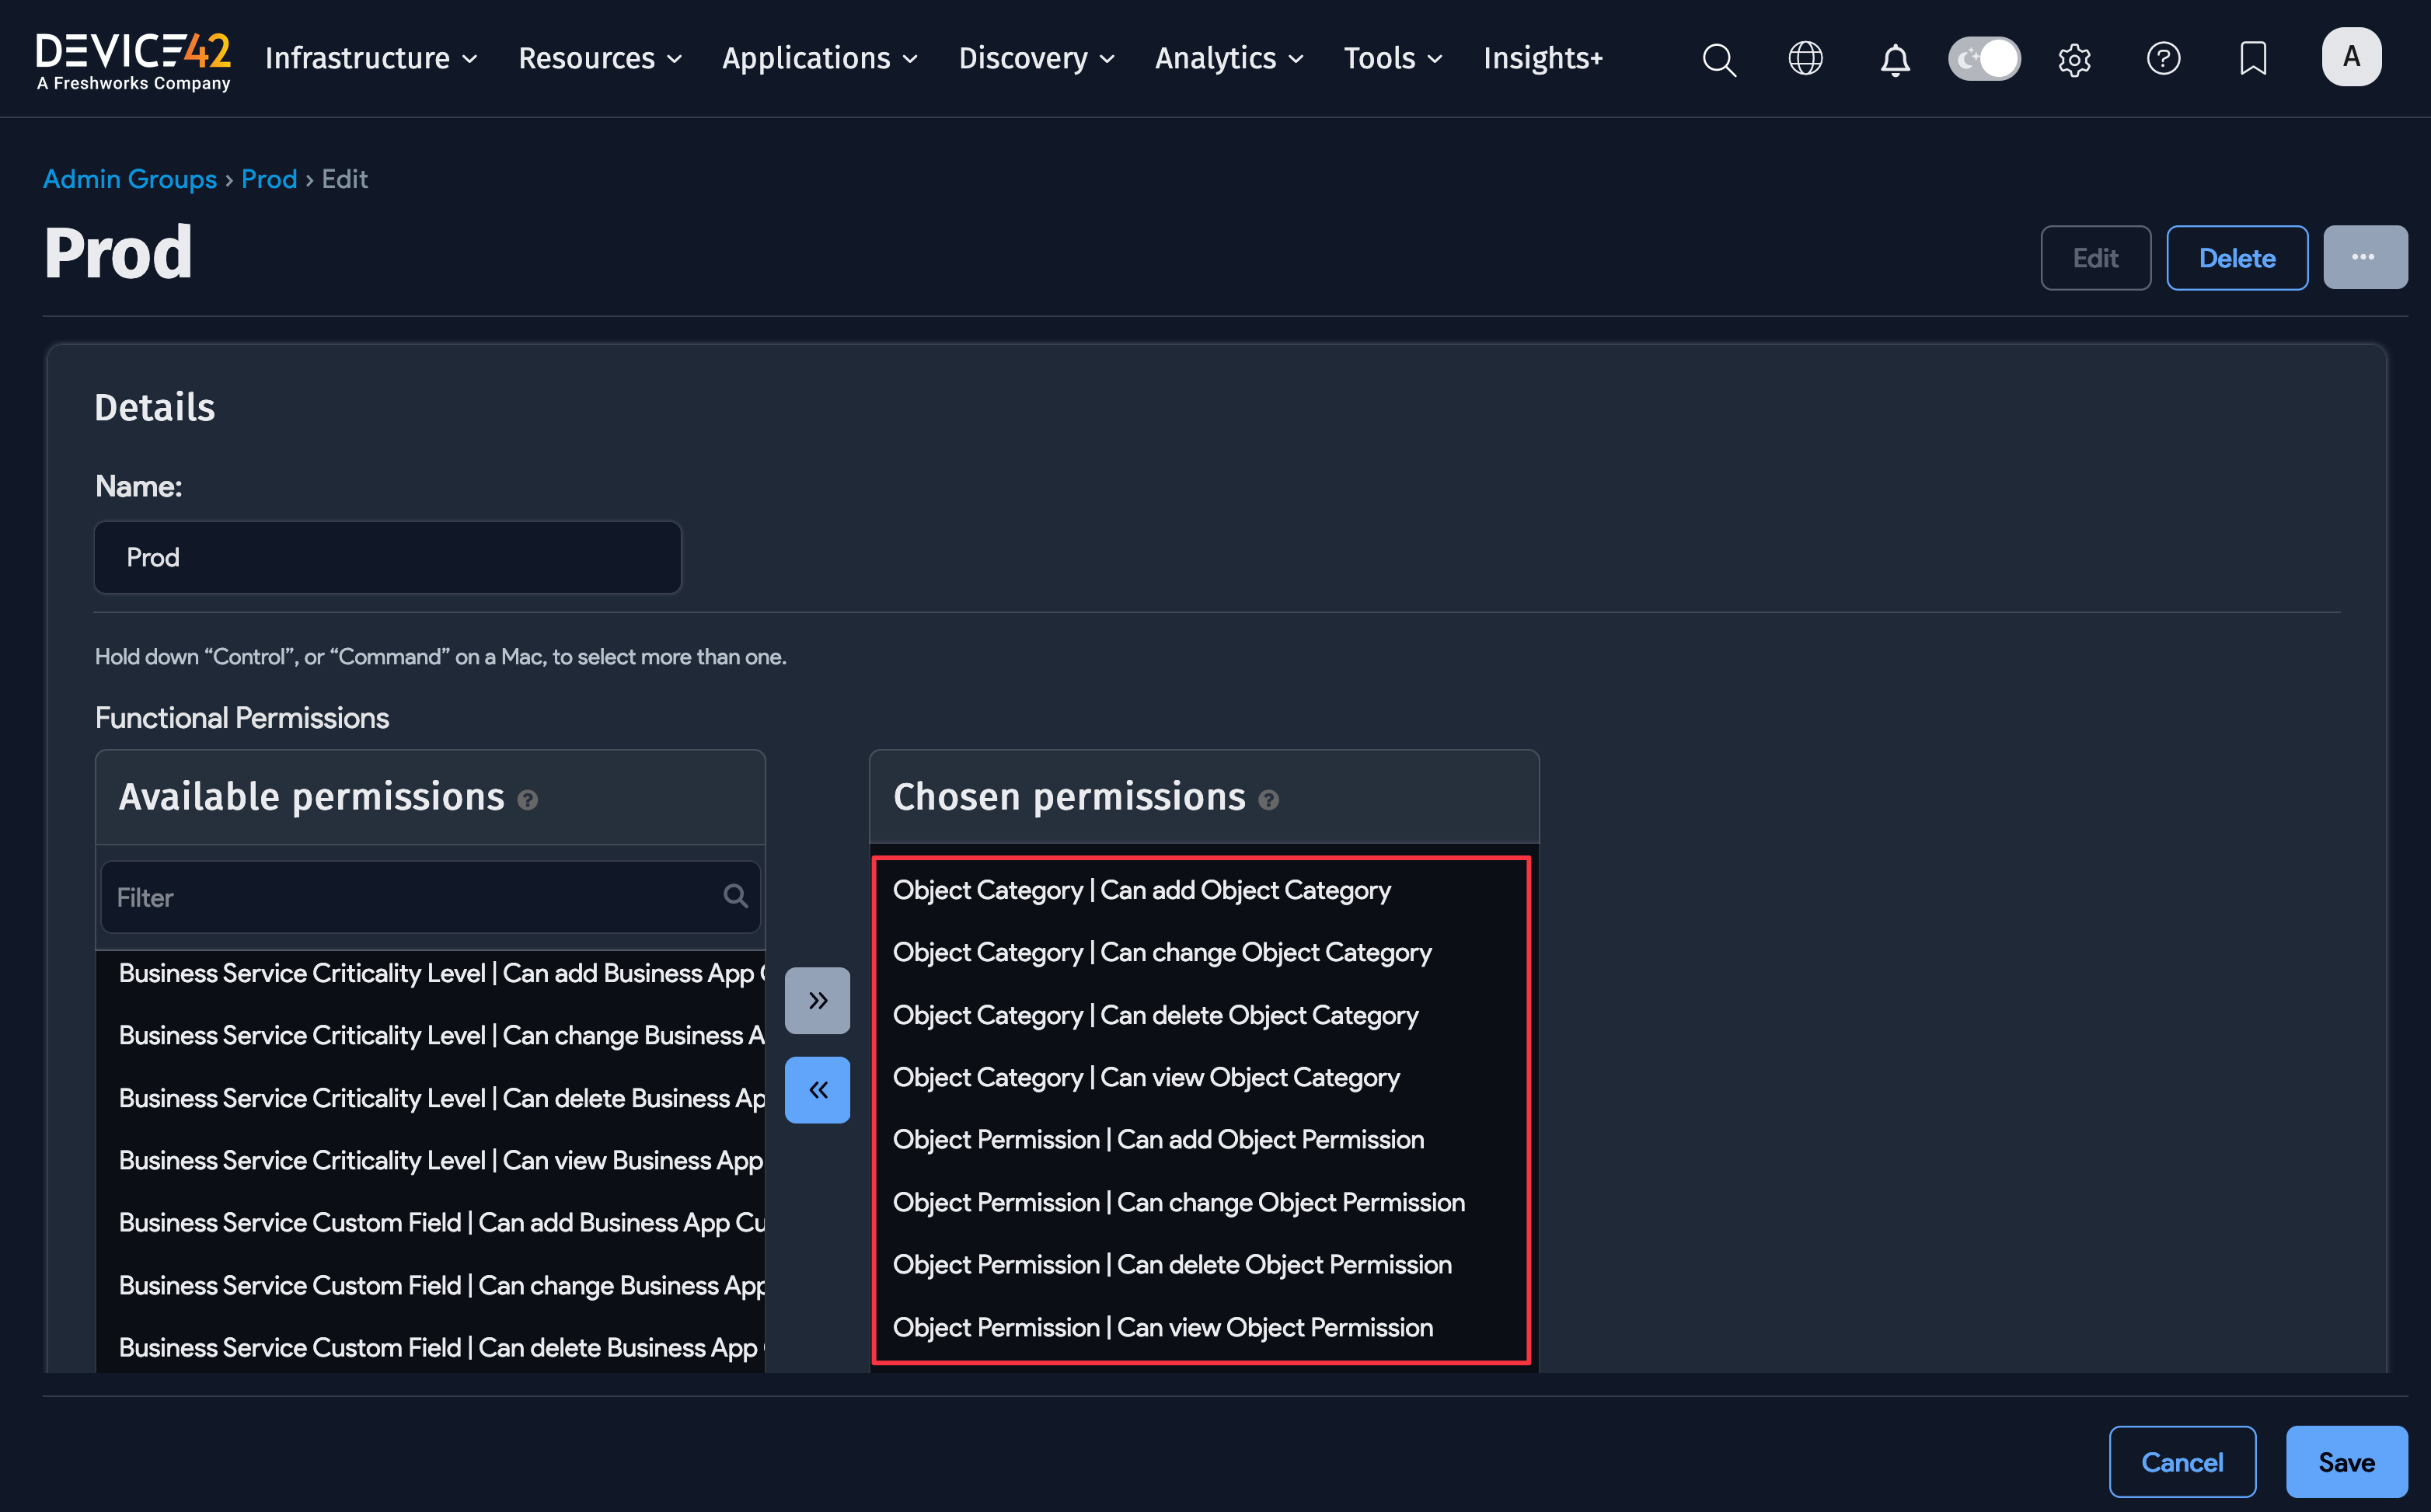
Task: Toggle the dark mode switch
Action: click(1984, 58)
